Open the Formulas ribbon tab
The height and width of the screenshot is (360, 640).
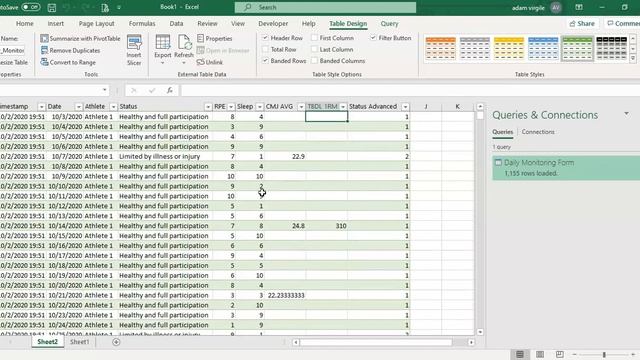[142, 24]
